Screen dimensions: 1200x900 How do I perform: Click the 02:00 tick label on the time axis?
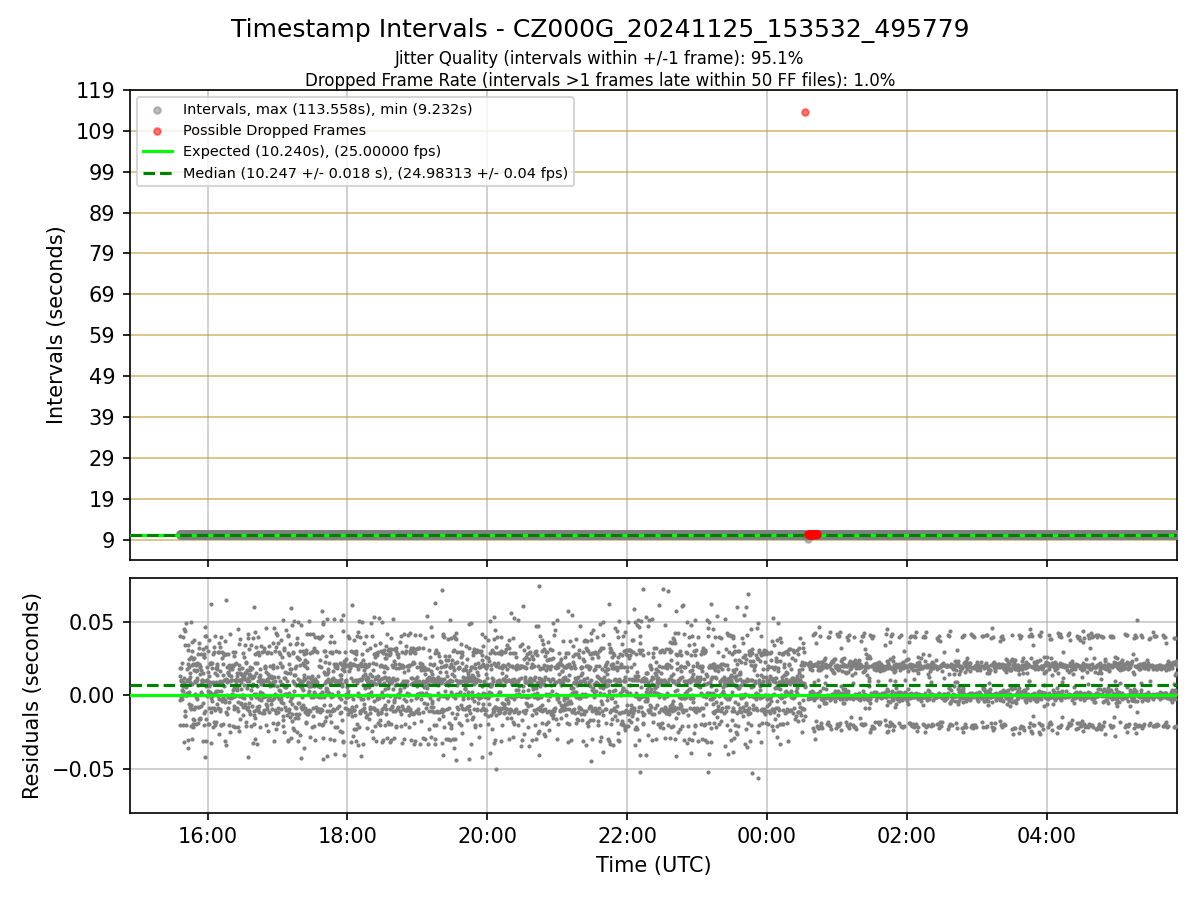tap(907, 836)
